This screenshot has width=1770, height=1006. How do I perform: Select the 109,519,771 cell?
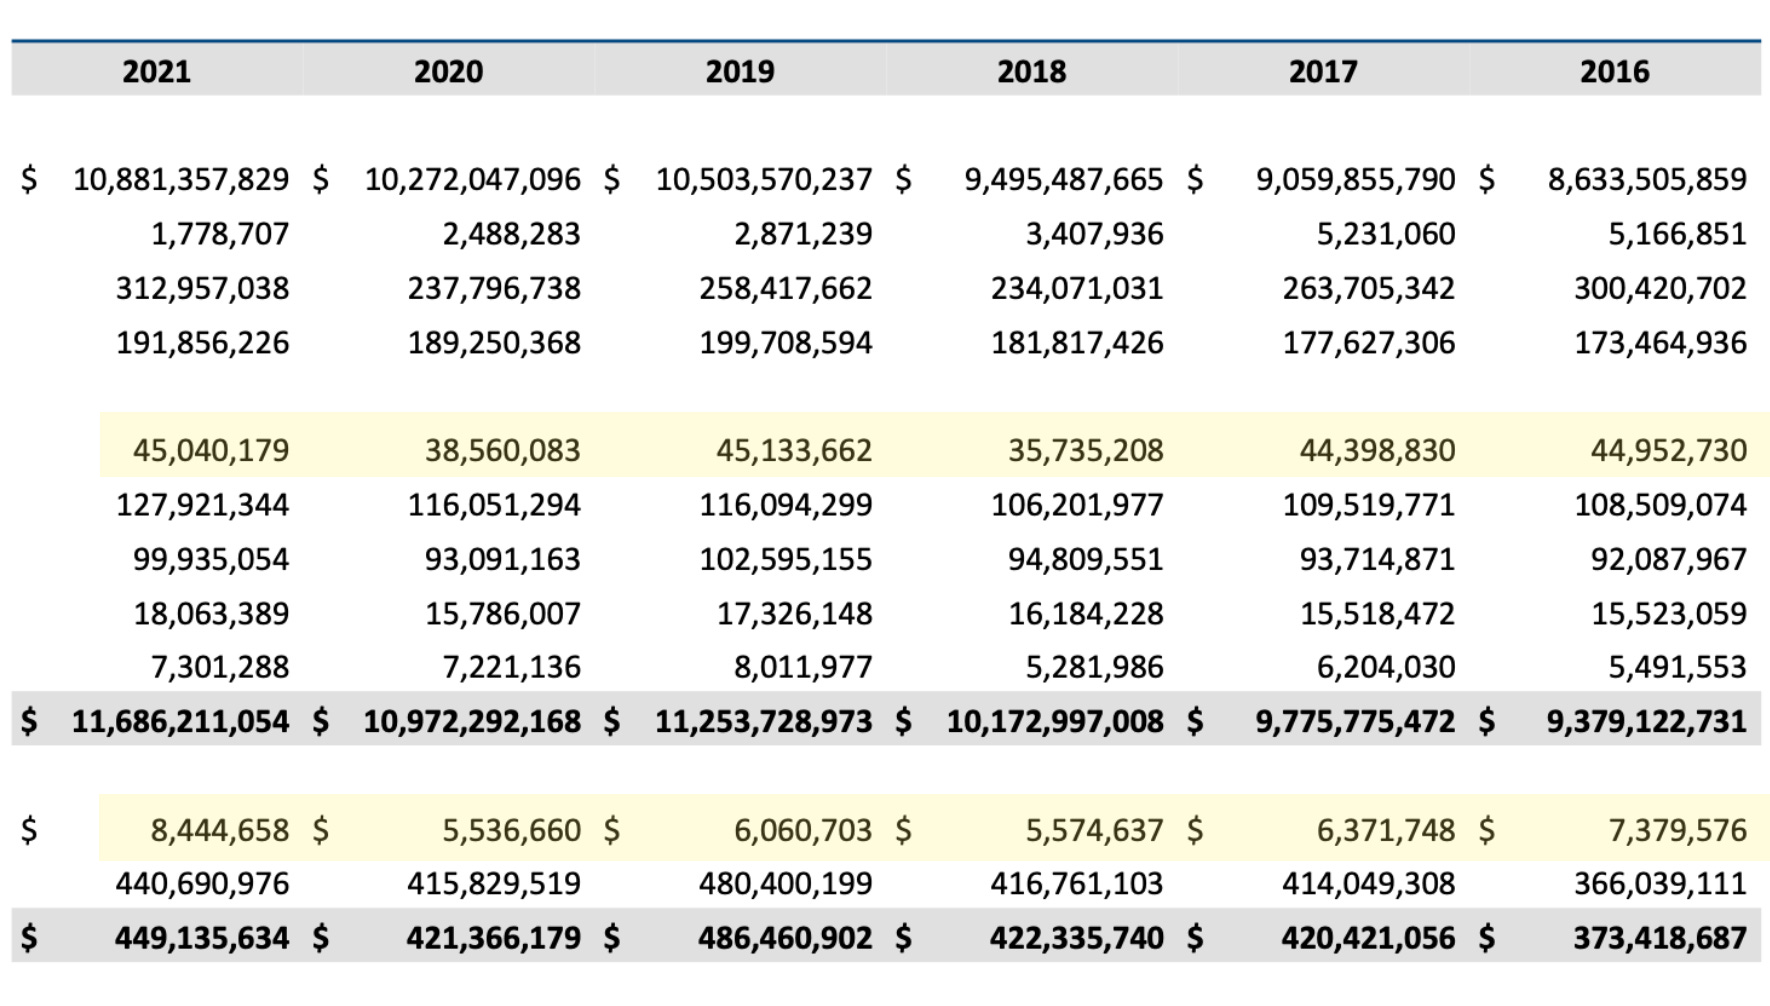(1370, 505)
